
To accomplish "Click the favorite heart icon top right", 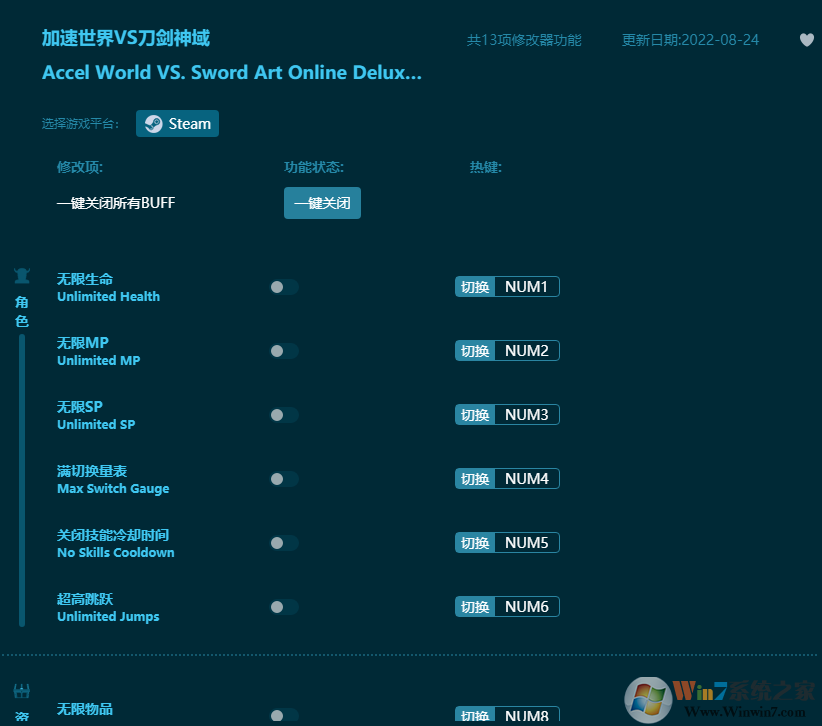I will point(806,39).
